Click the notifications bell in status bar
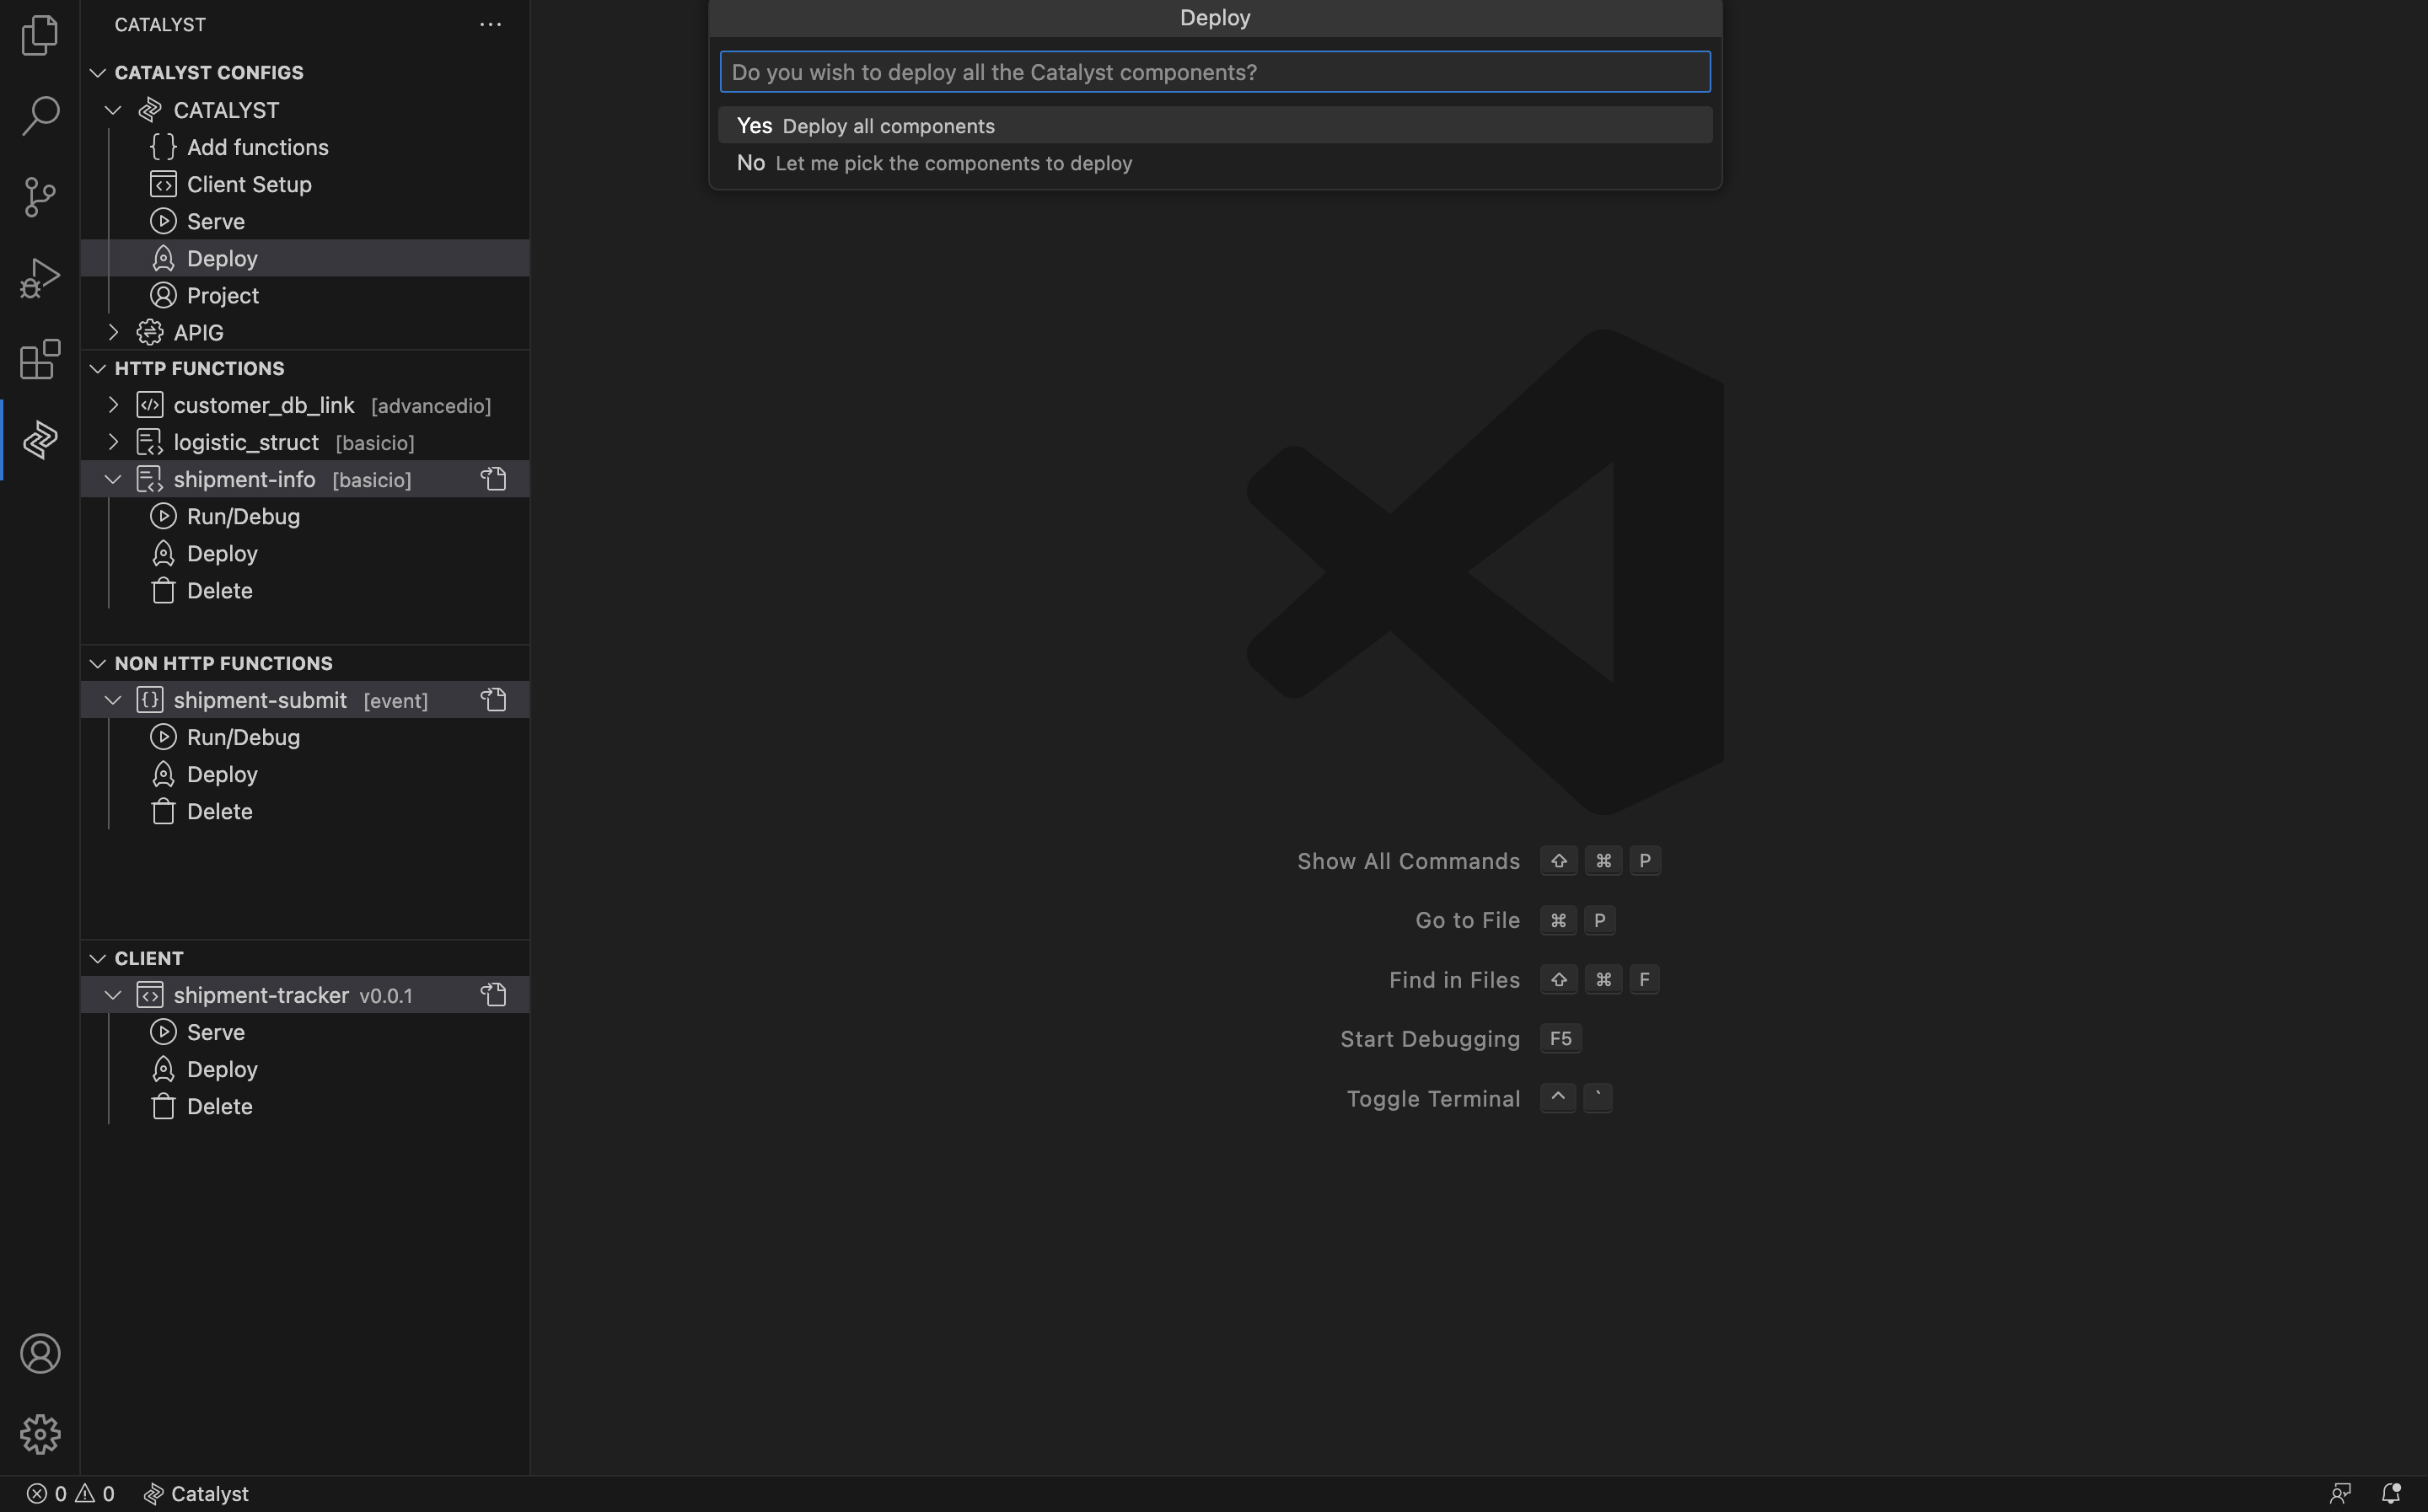The width and height of the screenshot is (2428, 1512). [2391, 1493]
